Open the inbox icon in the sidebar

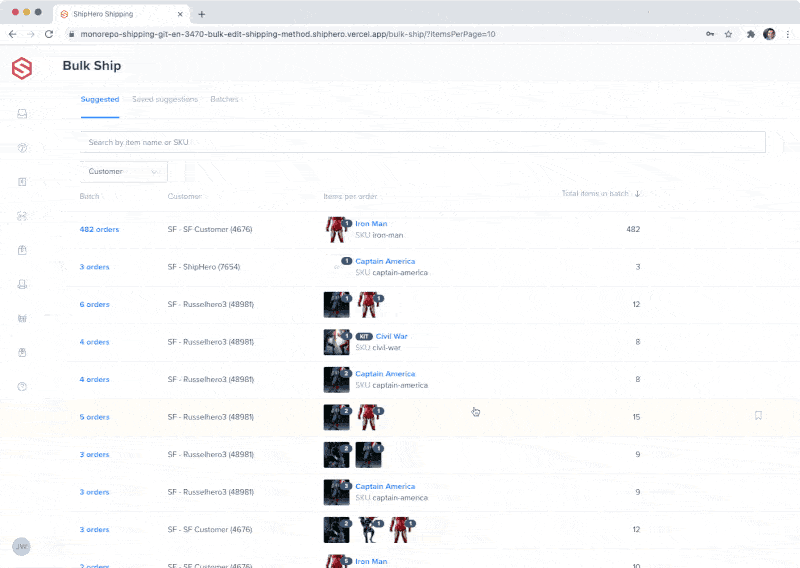22,114
